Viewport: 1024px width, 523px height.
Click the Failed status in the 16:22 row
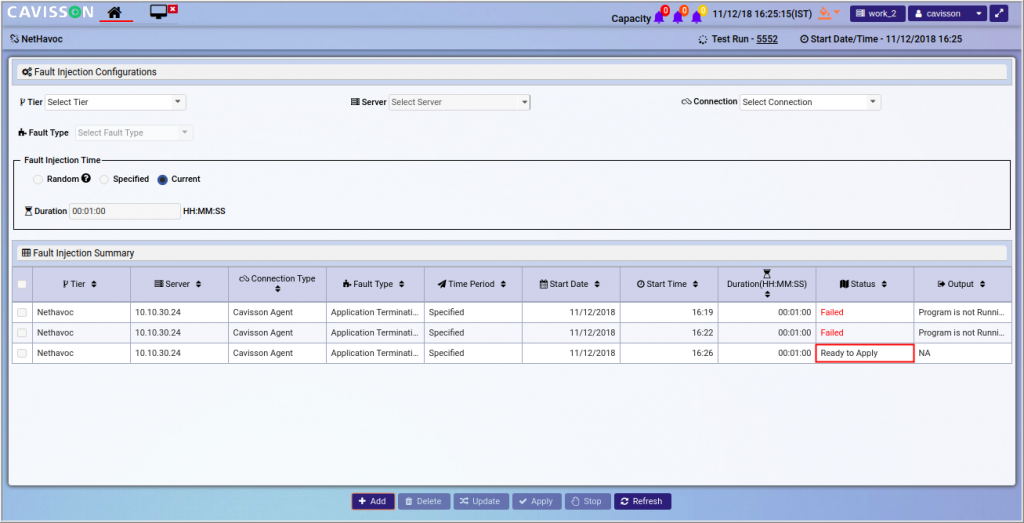[832, 333]
